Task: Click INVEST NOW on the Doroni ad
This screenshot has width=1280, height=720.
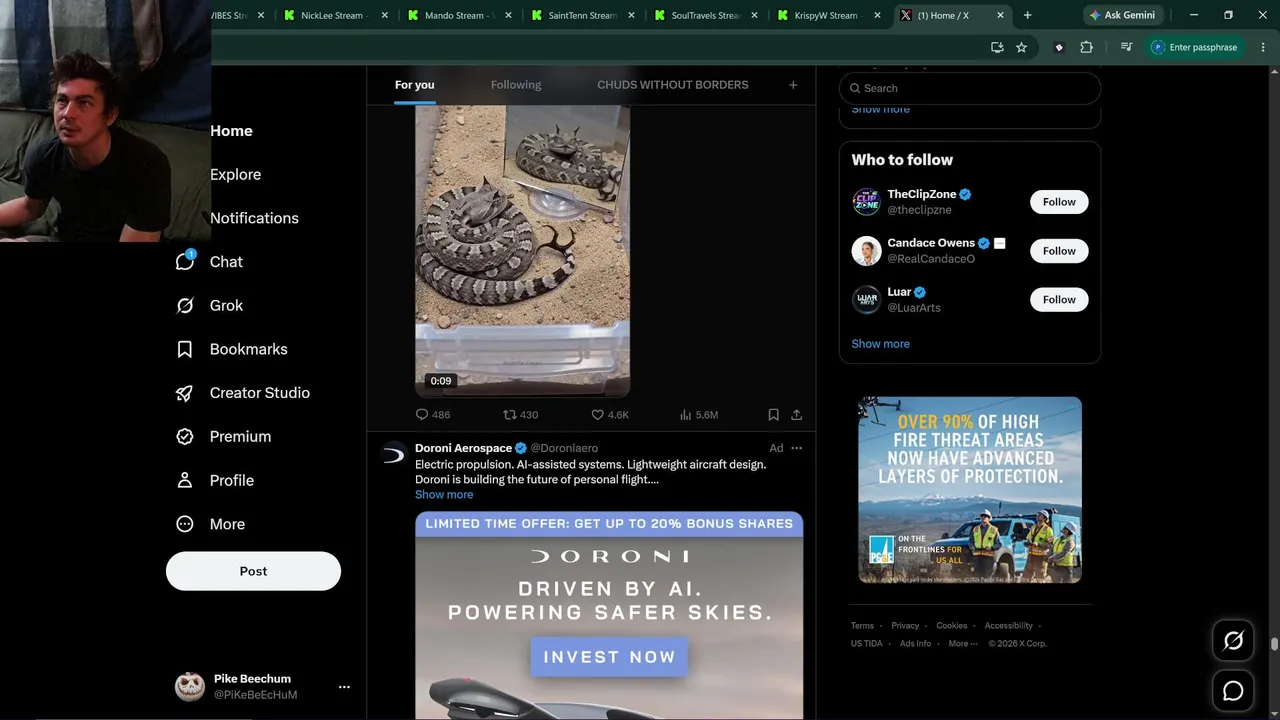Action: pyautogui.click(x=609, y=657)
